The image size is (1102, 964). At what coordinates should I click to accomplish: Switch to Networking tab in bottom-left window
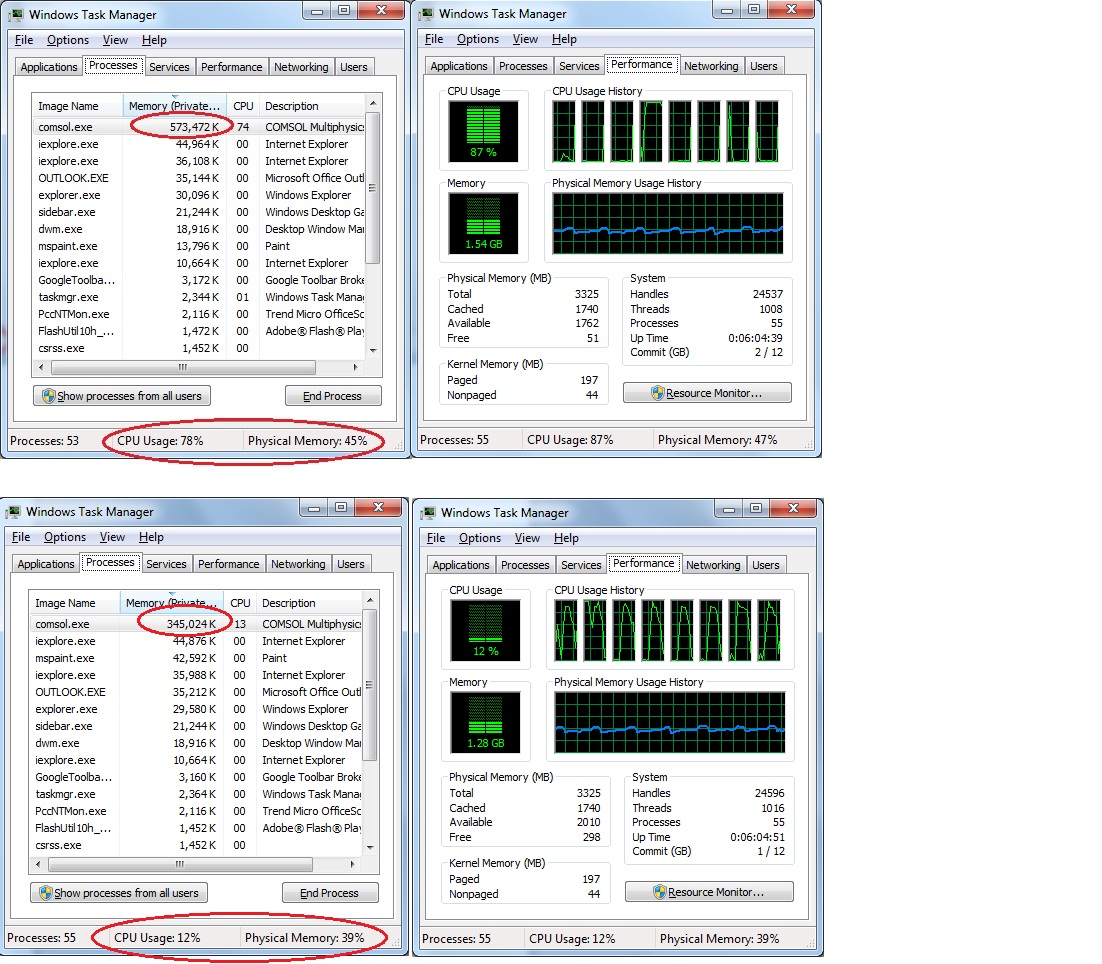tap(298, 564)
